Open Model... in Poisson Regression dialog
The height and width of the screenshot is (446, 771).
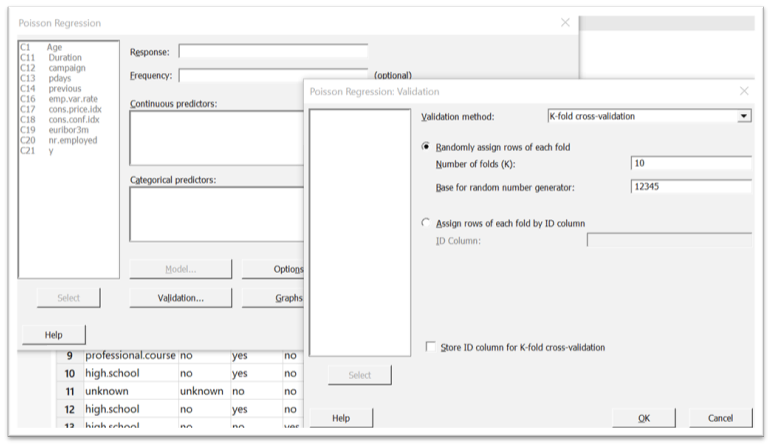point(180,269)
